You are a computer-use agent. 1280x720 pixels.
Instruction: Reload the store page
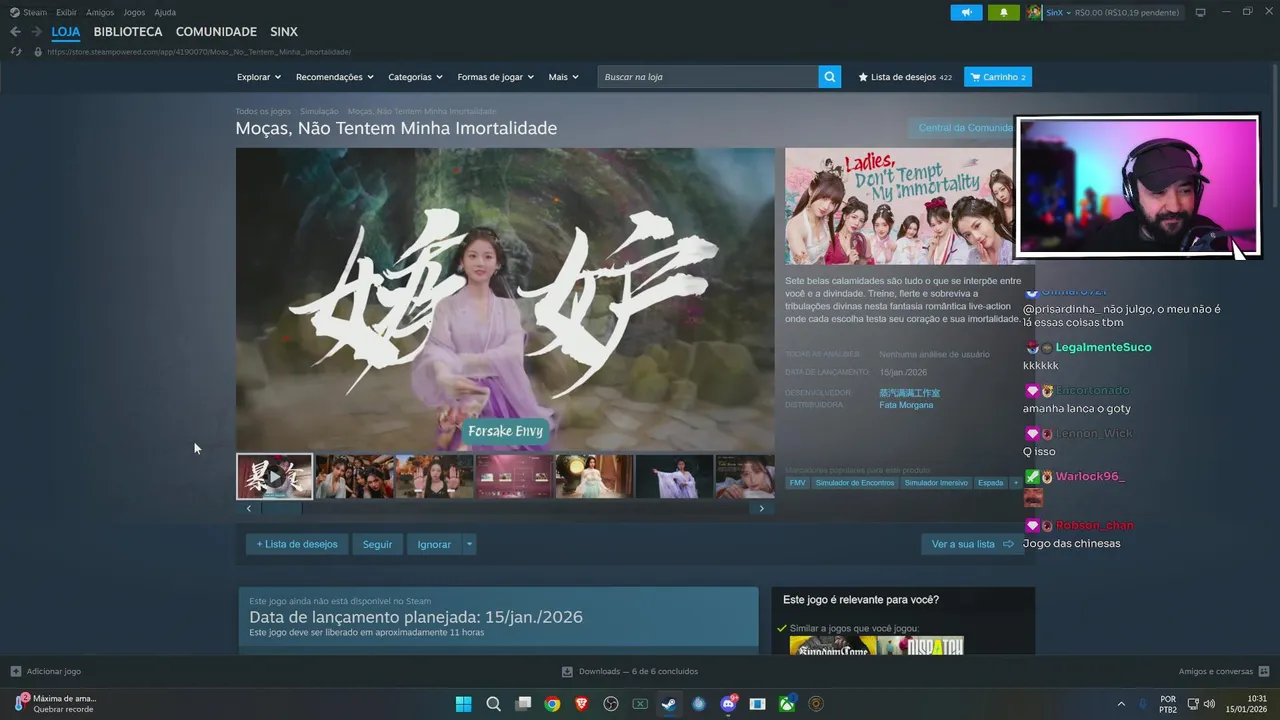point(16,51)
